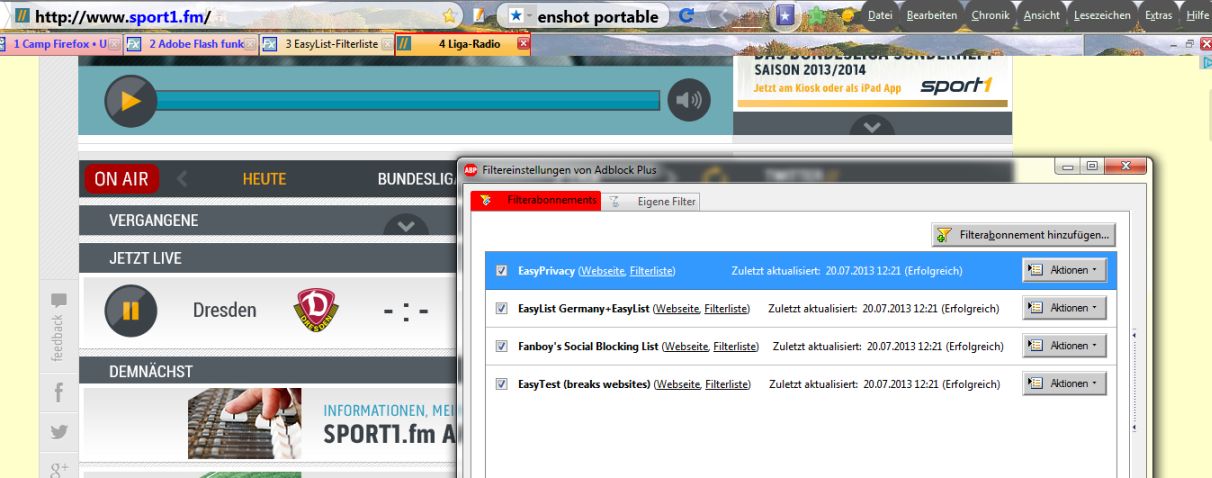The height and width of the screenshot is (478, 1212).
Task: Uncheck Fanboy's Social Blocking List
Action: click(x=502, y=346)
